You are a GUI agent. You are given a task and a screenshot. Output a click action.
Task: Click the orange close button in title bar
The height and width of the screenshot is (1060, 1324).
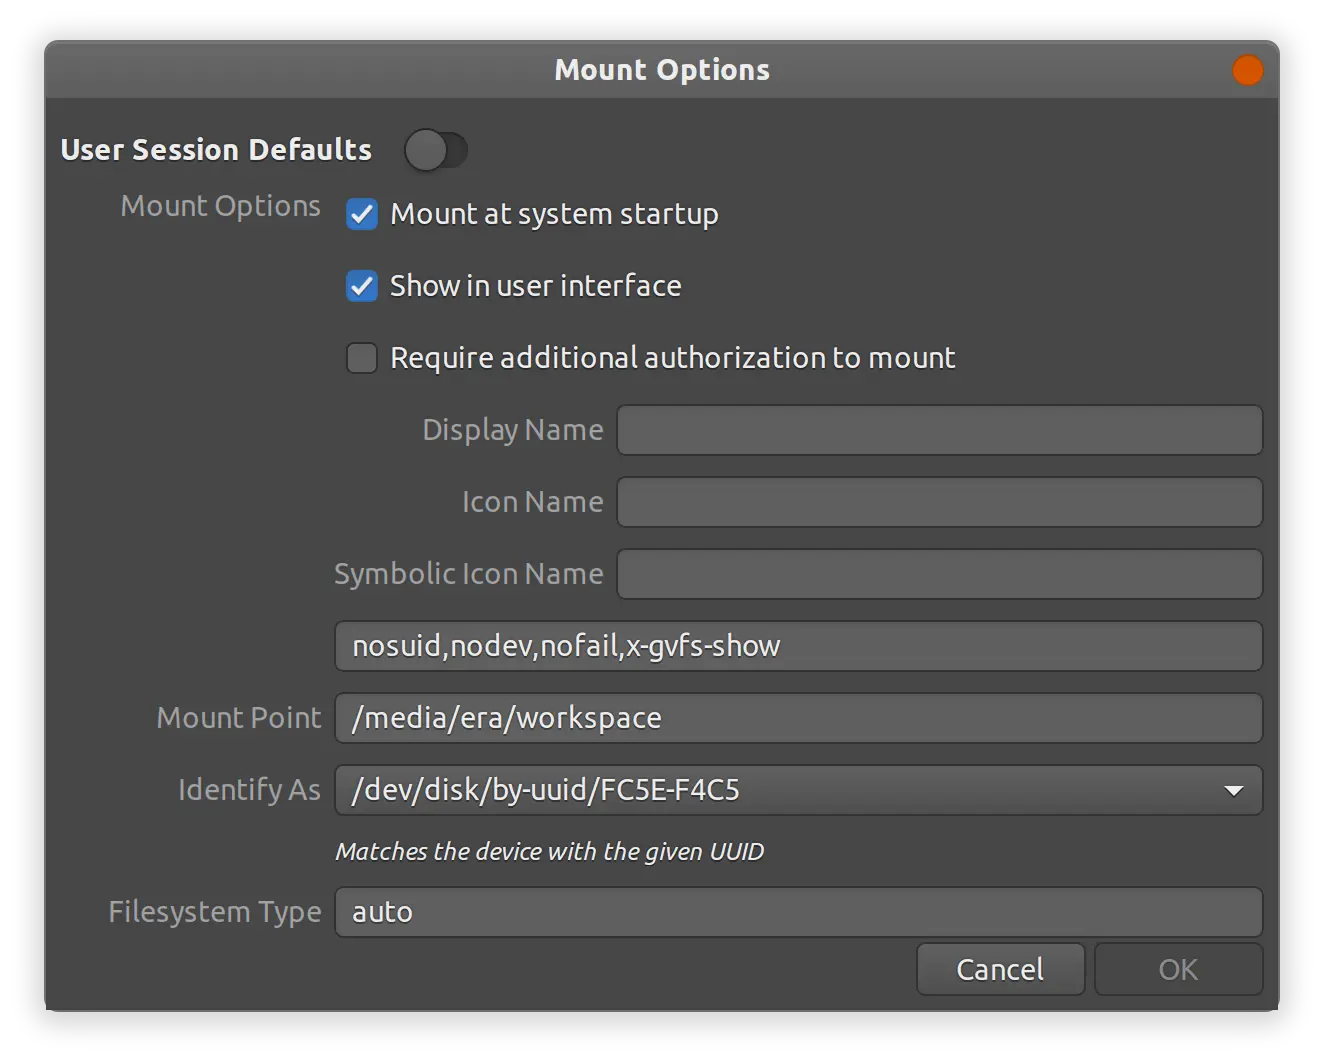coord(1247,71)
